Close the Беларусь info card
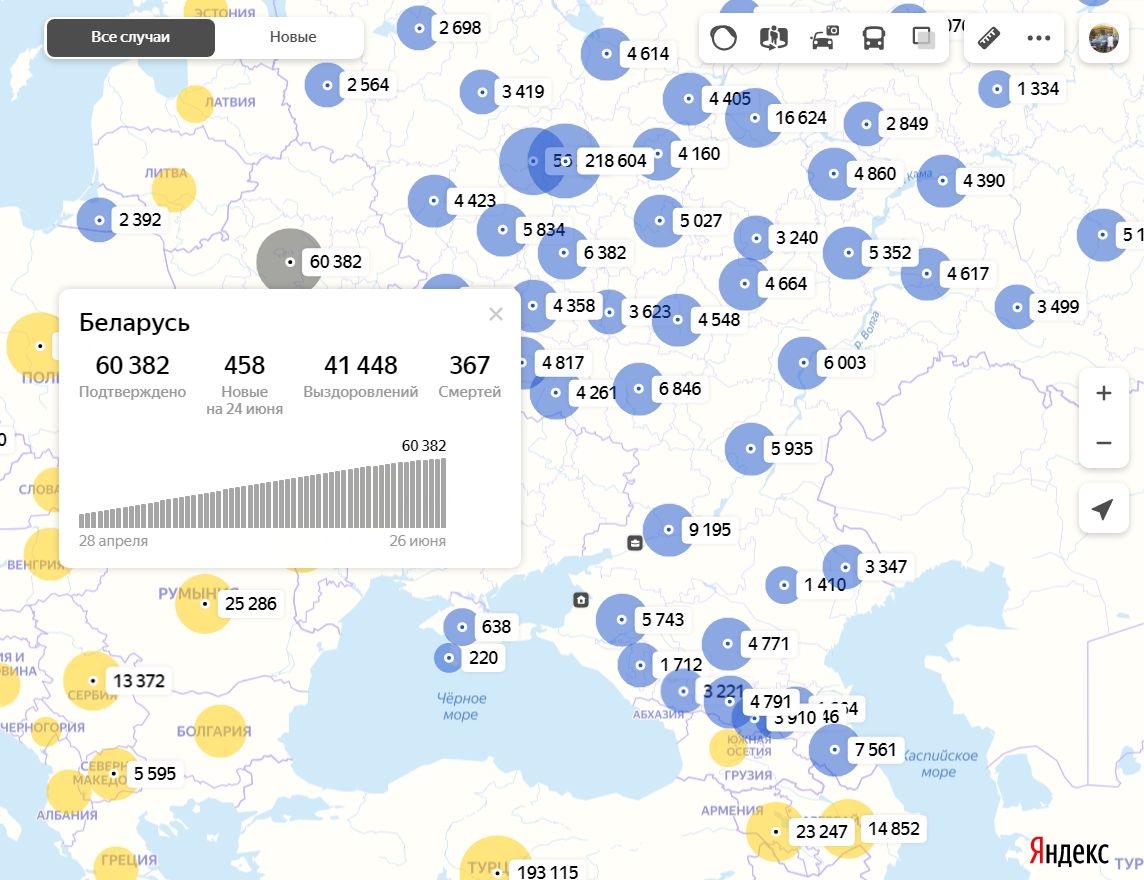The image size is (1144, 880). (495, 314)
